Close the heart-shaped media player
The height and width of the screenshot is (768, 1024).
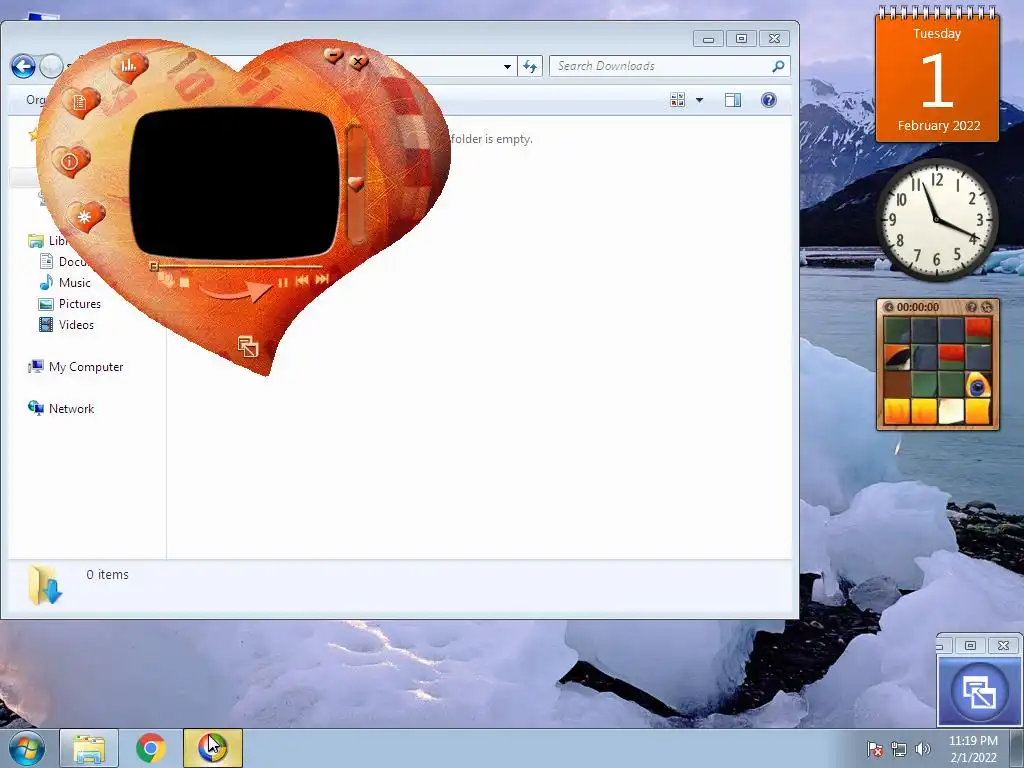point(358,62)
